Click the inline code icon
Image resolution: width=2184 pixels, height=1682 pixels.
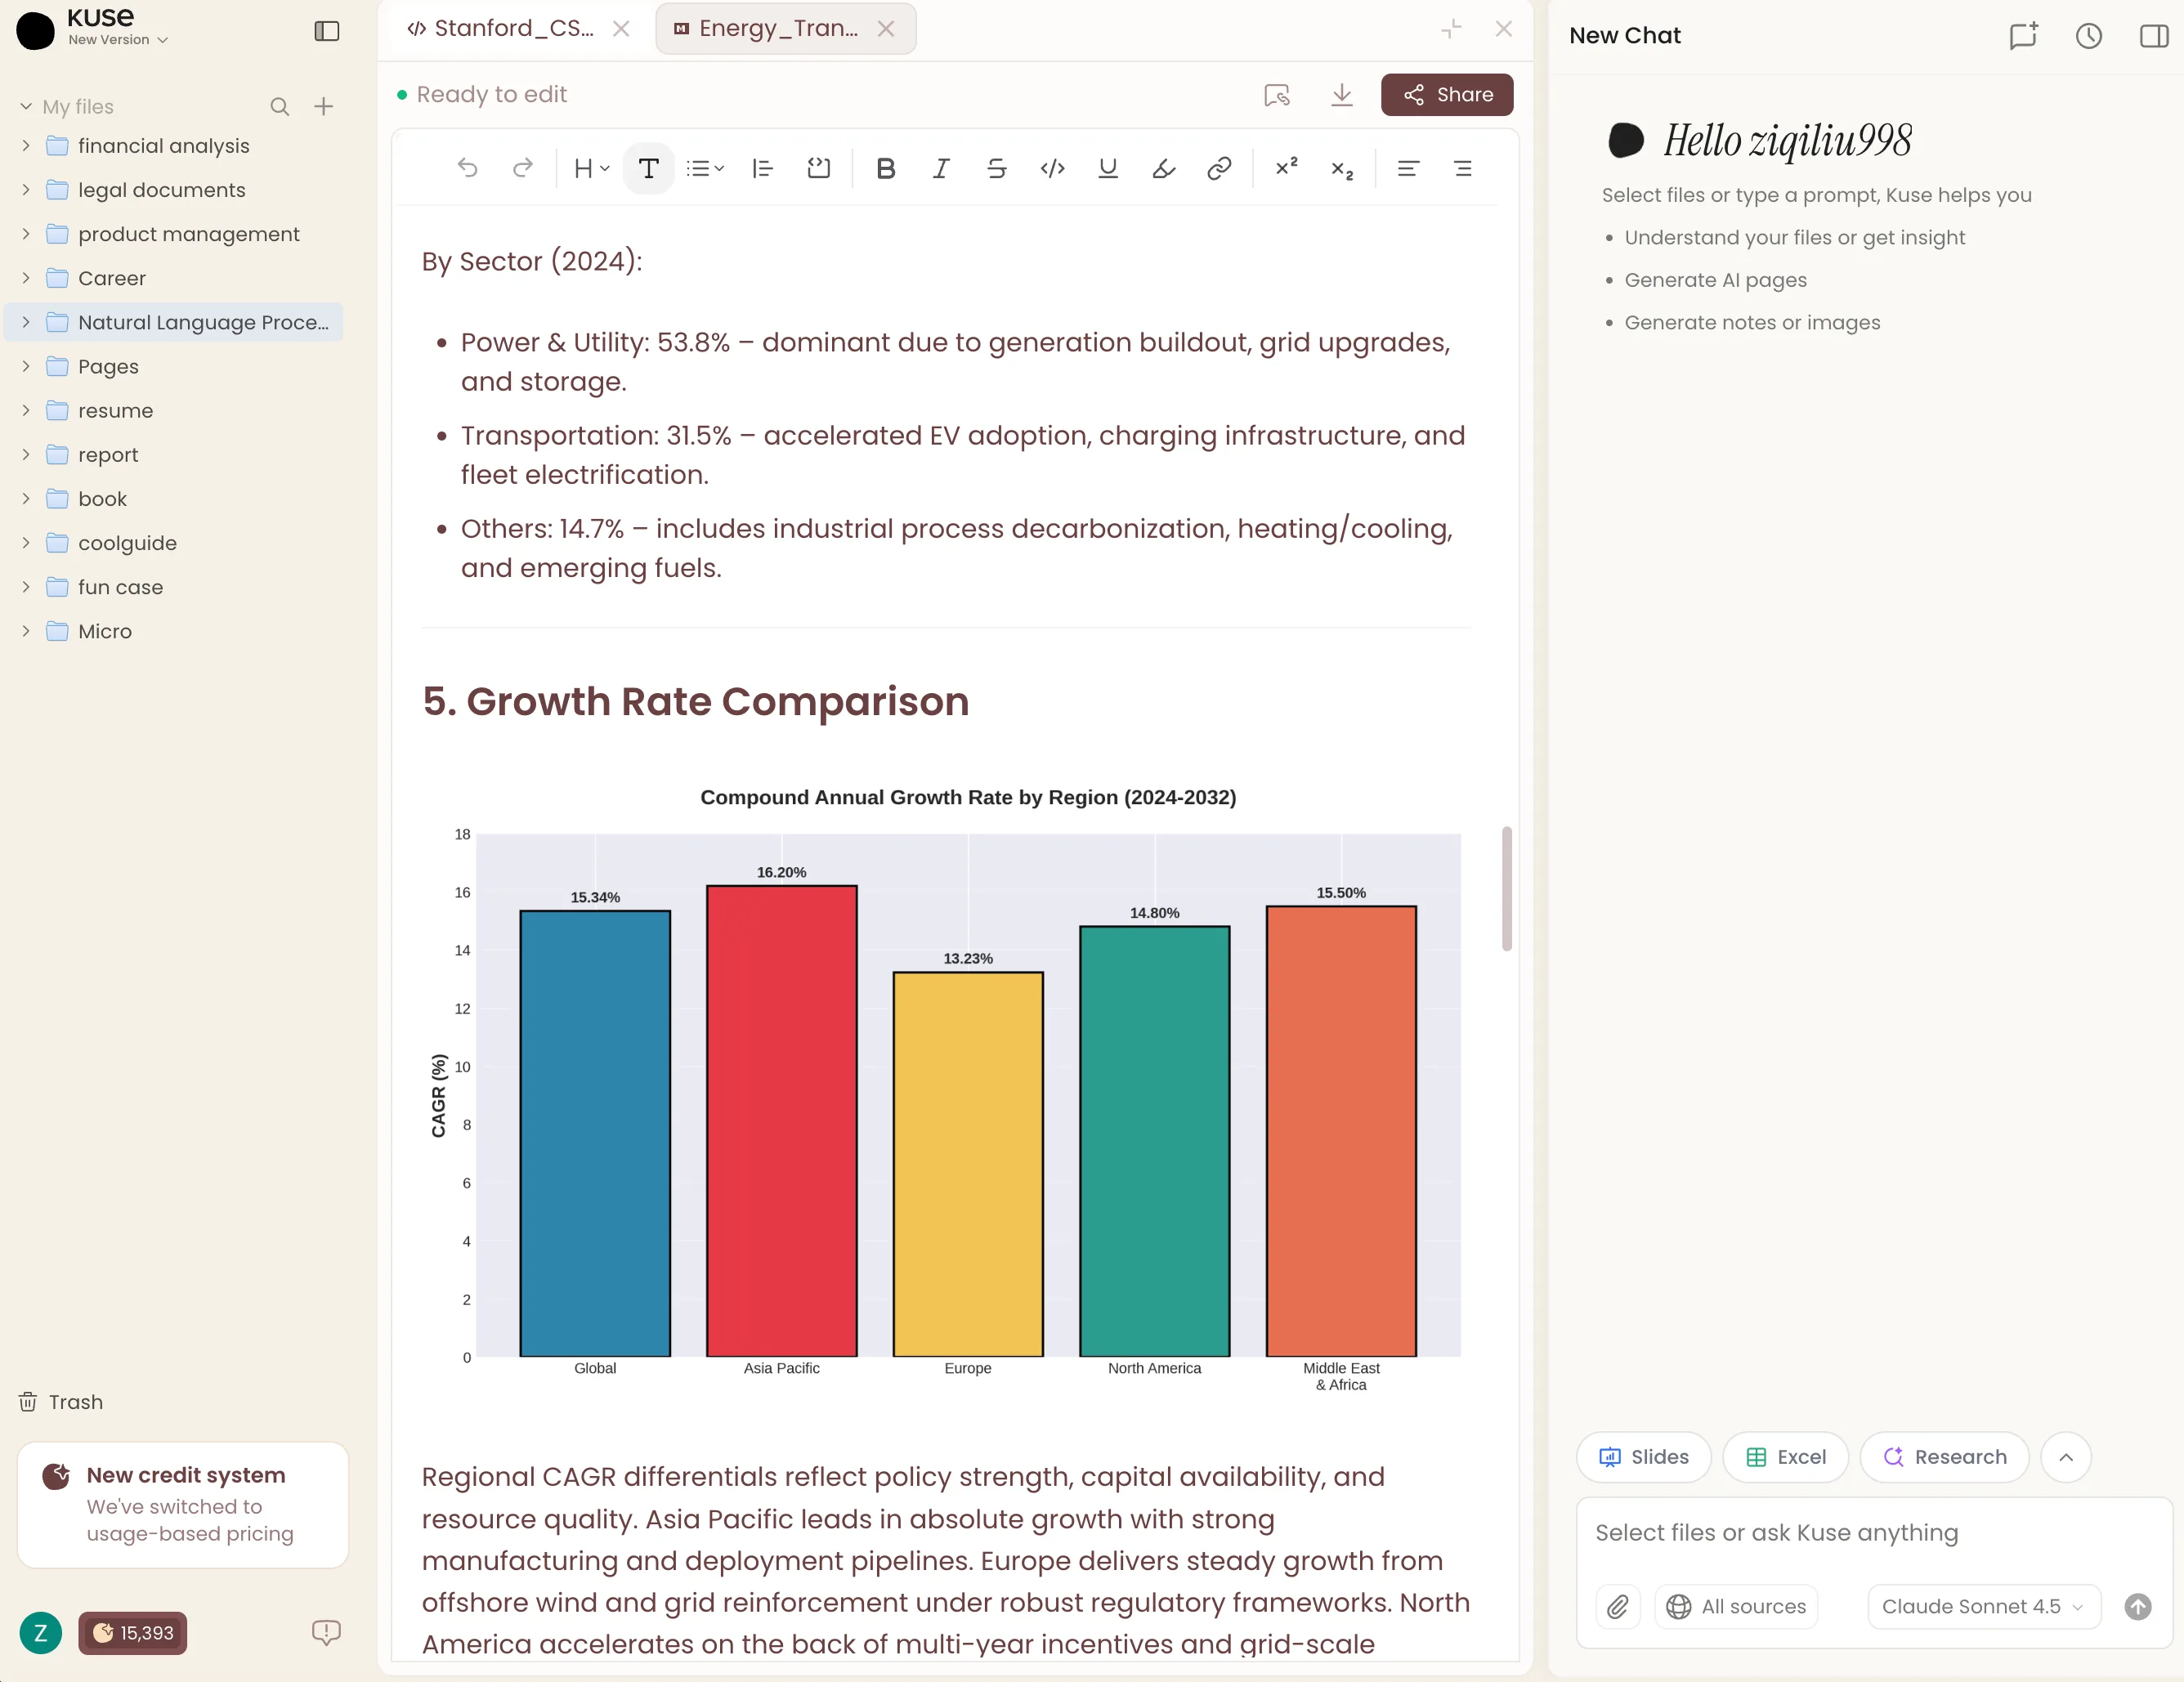tap(1052, 169)
